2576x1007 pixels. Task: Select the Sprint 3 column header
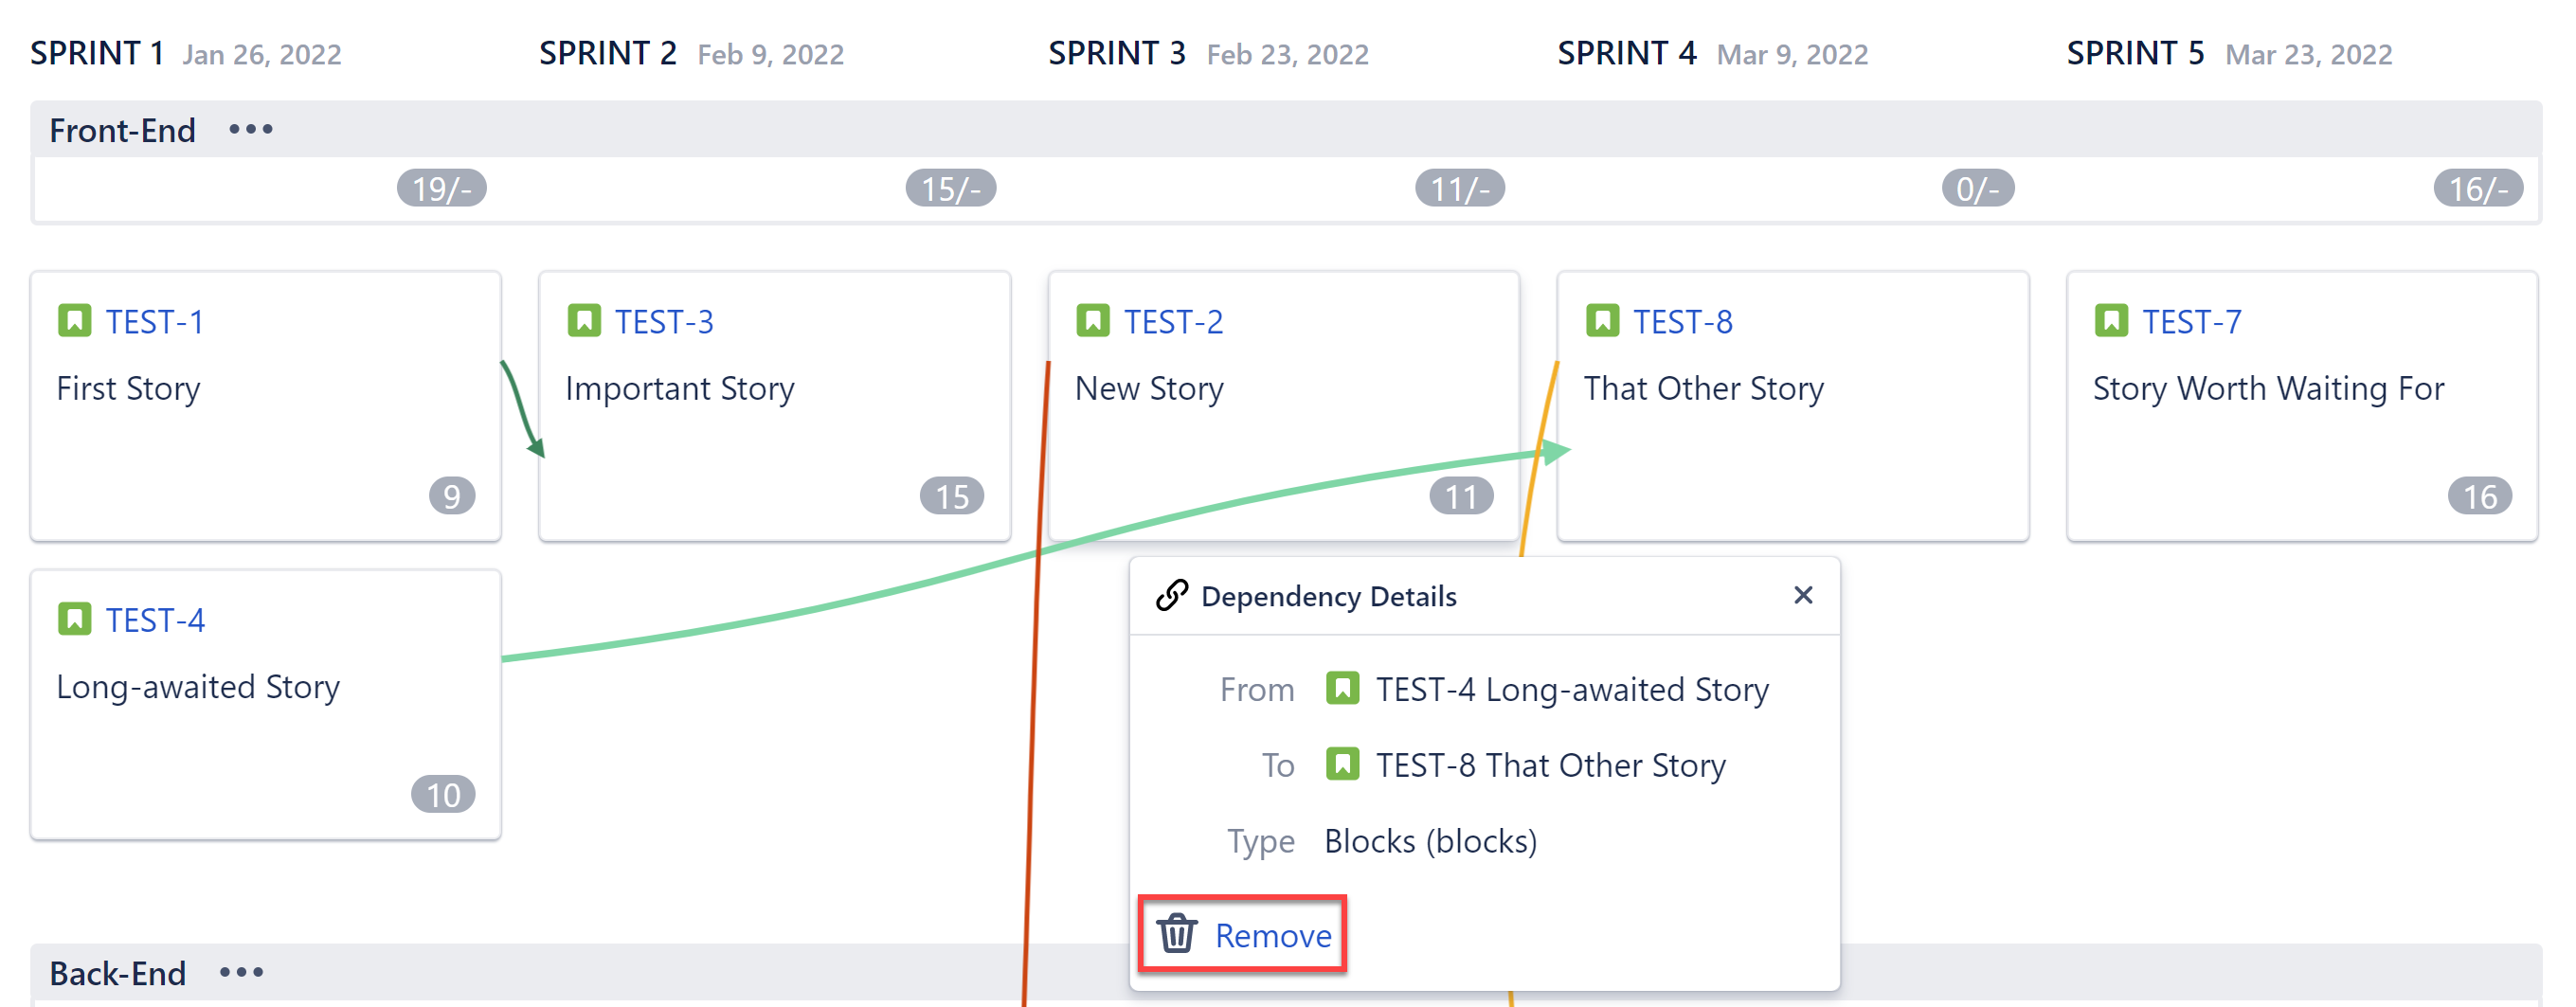[1116, 52]
